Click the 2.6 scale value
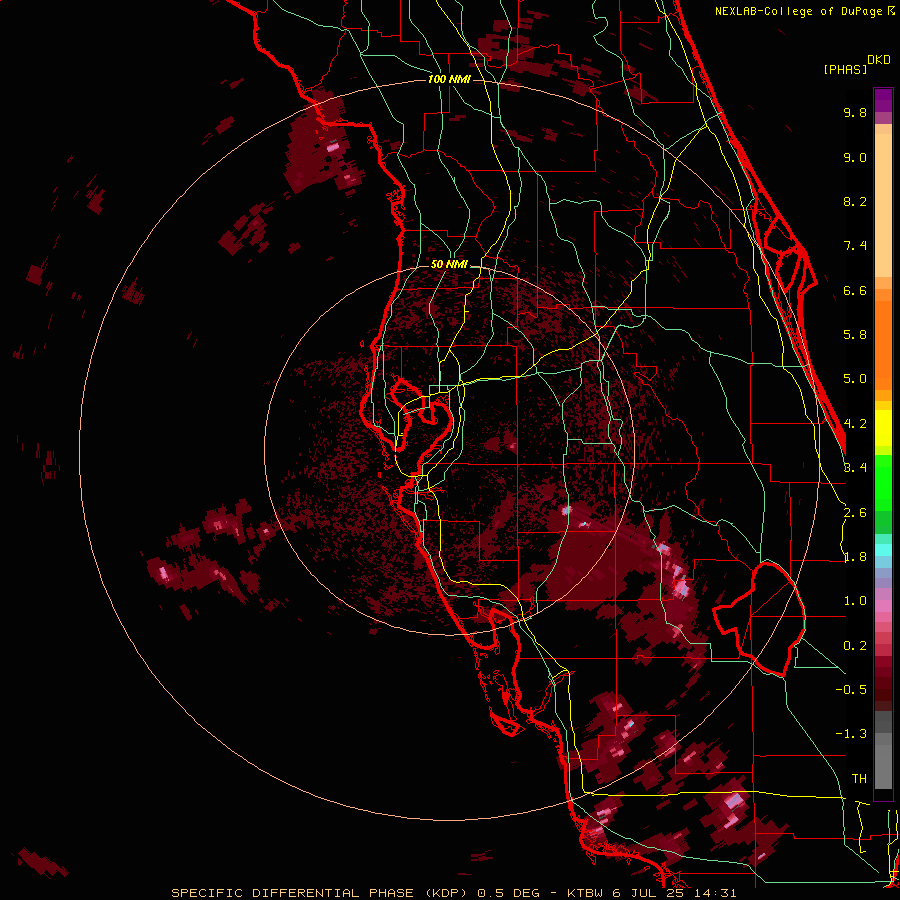 855,512
